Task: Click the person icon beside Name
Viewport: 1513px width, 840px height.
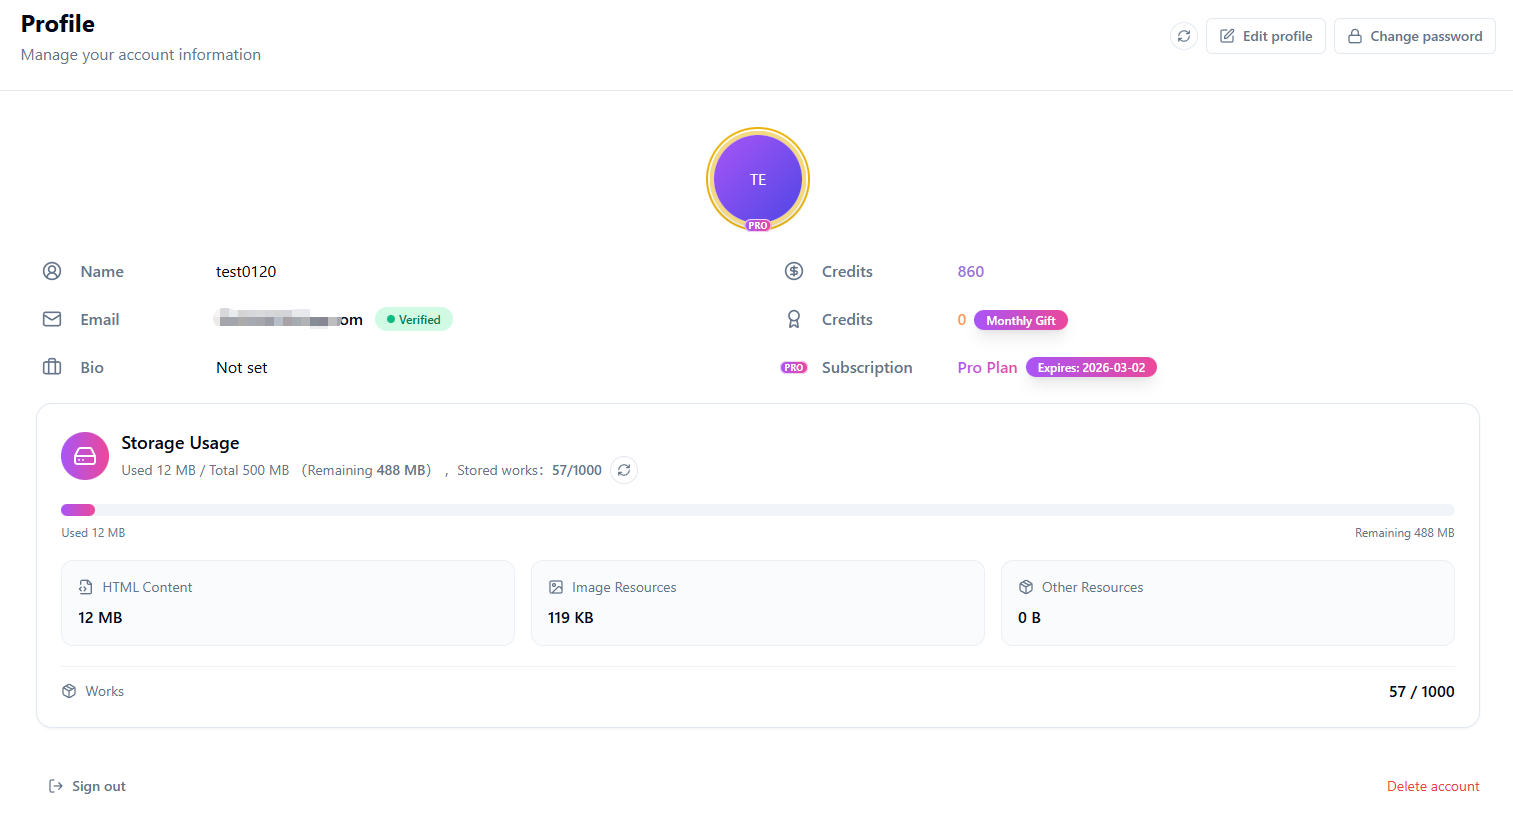Action: pyautogui.click(x=51, y=270)
